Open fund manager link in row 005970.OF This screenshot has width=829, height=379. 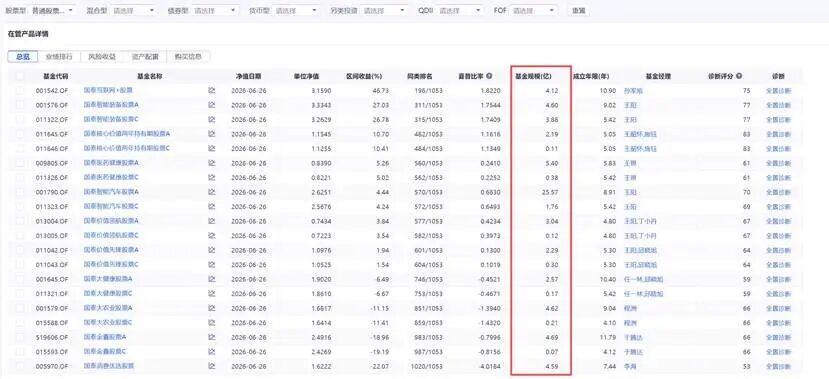click(630, 366)
